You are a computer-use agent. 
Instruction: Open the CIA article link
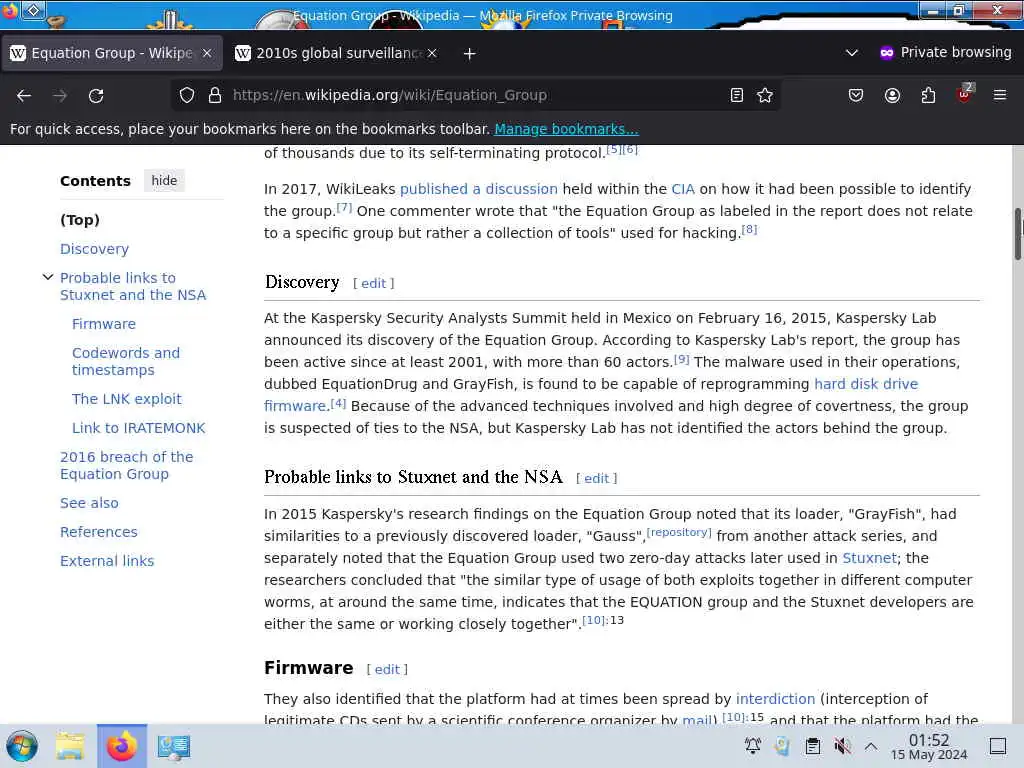[683, 189]
